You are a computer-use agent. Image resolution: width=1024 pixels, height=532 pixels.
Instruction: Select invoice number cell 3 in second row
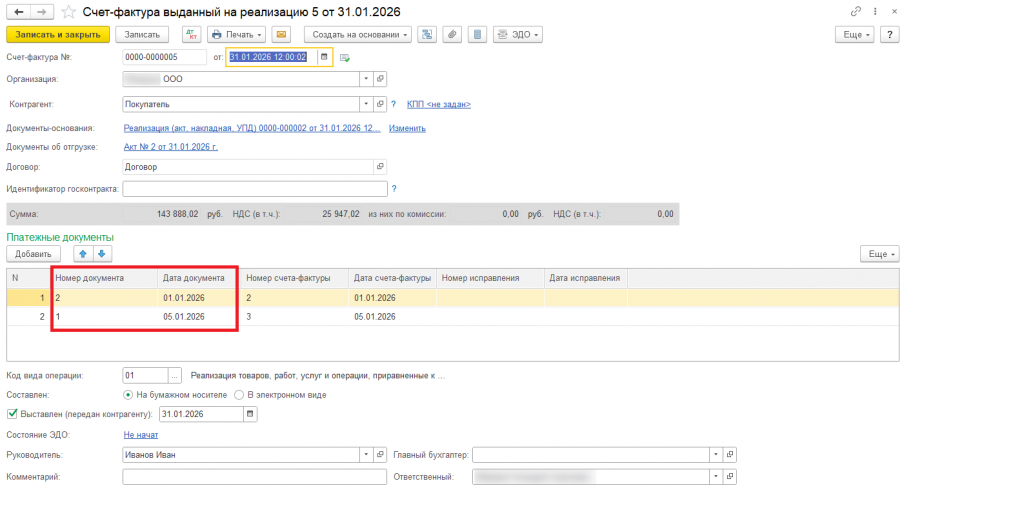coord(295,317)
